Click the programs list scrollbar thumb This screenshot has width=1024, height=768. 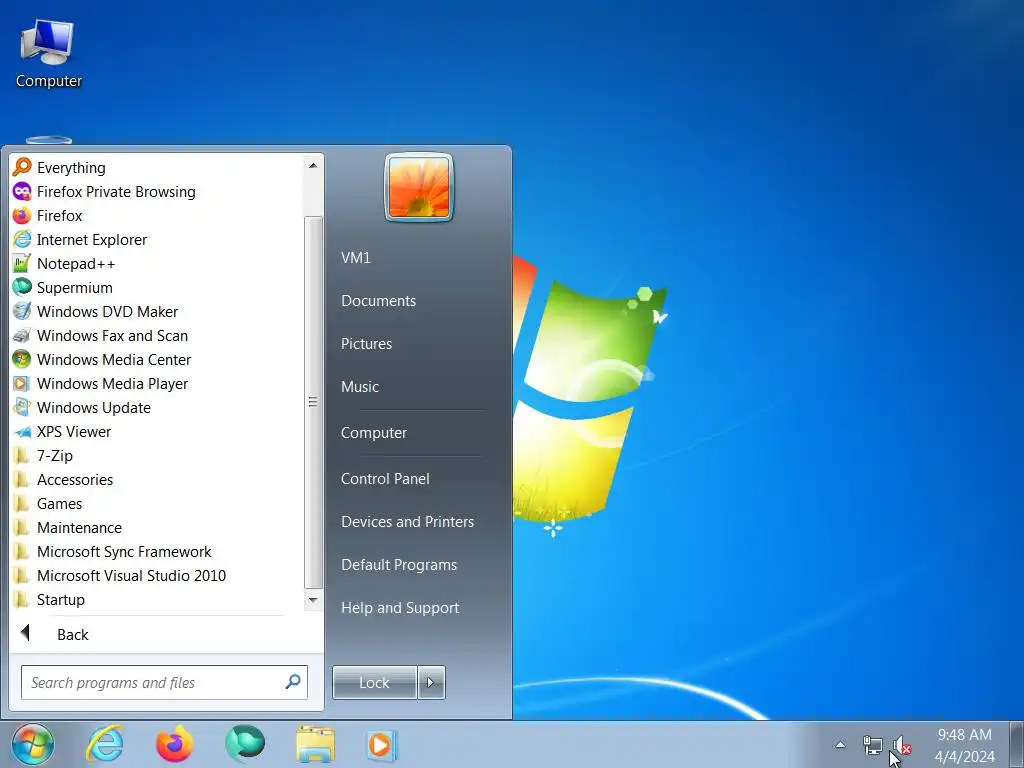pyautogui.click(x=313, y=402)
